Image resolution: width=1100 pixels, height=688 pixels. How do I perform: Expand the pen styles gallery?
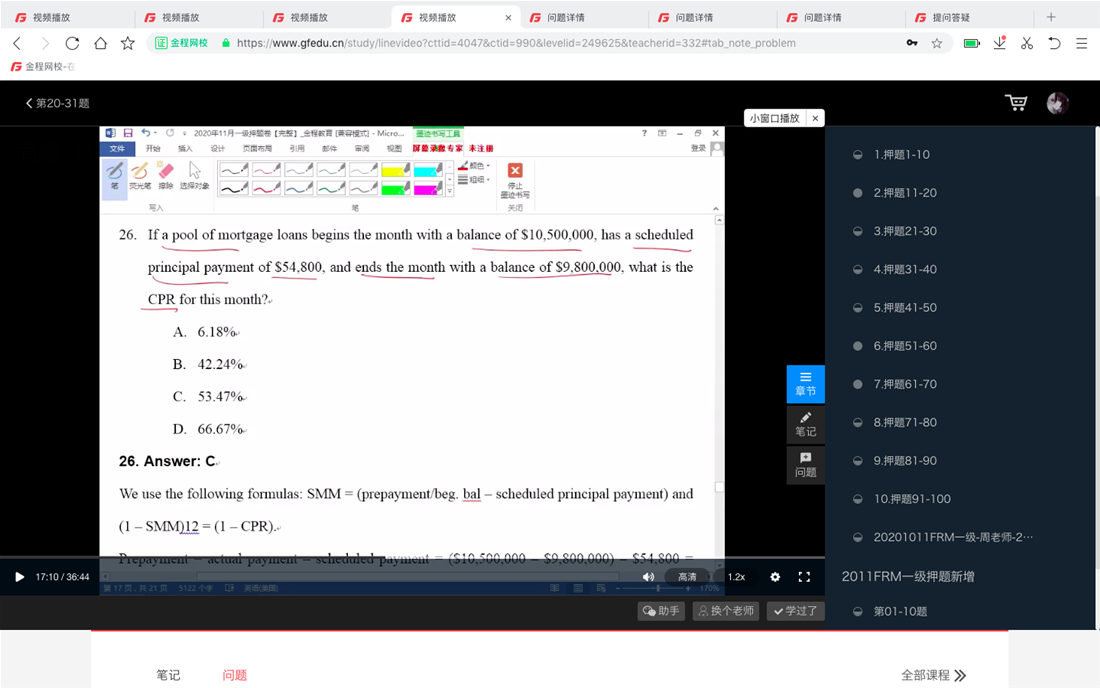[x=450, y=191]
